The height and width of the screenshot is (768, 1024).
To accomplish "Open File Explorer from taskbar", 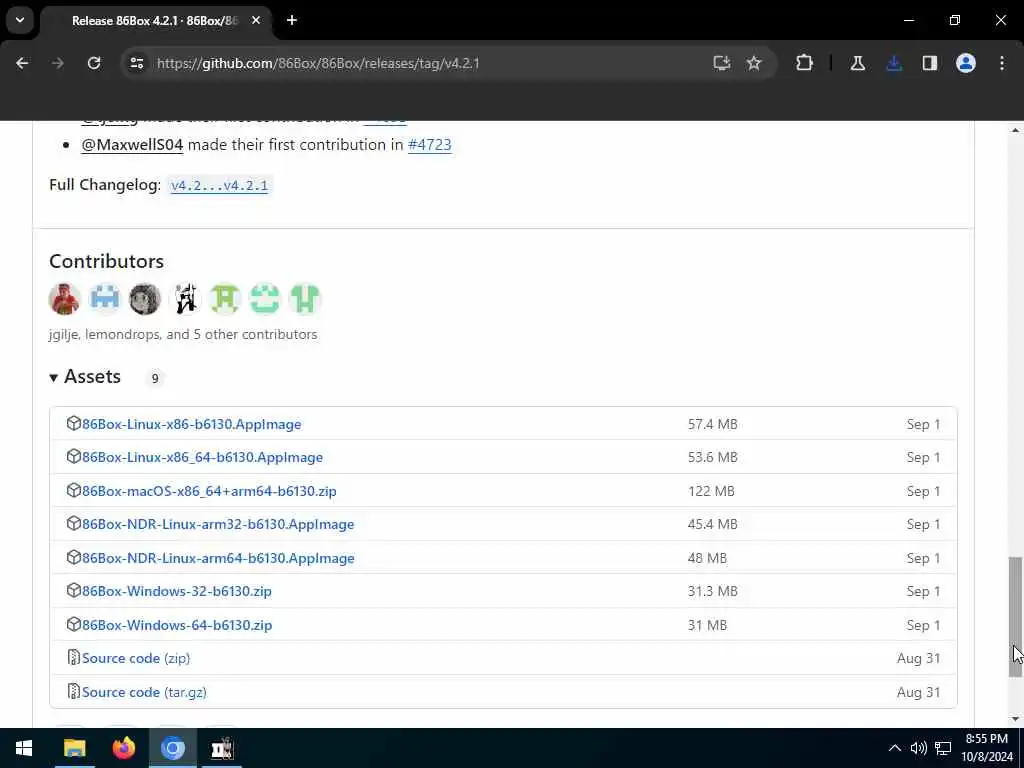I will 74,748.
